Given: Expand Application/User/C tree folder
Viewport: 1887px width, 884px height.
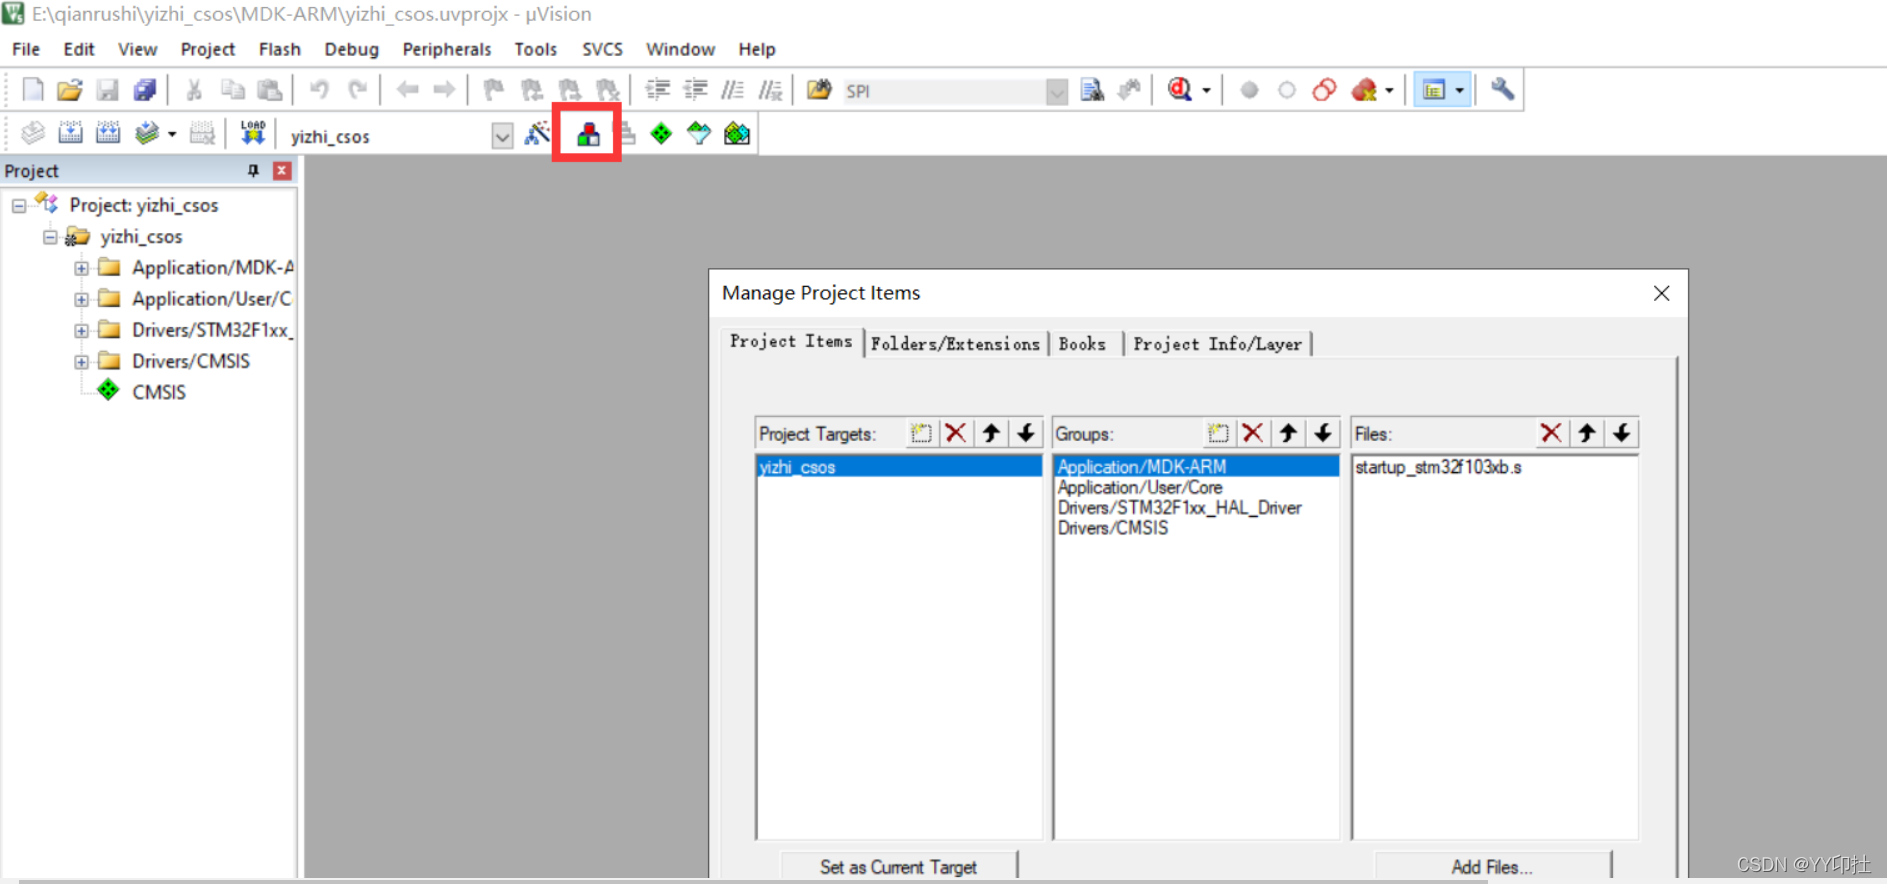Looking at the screenshot, I should [82, 299].
